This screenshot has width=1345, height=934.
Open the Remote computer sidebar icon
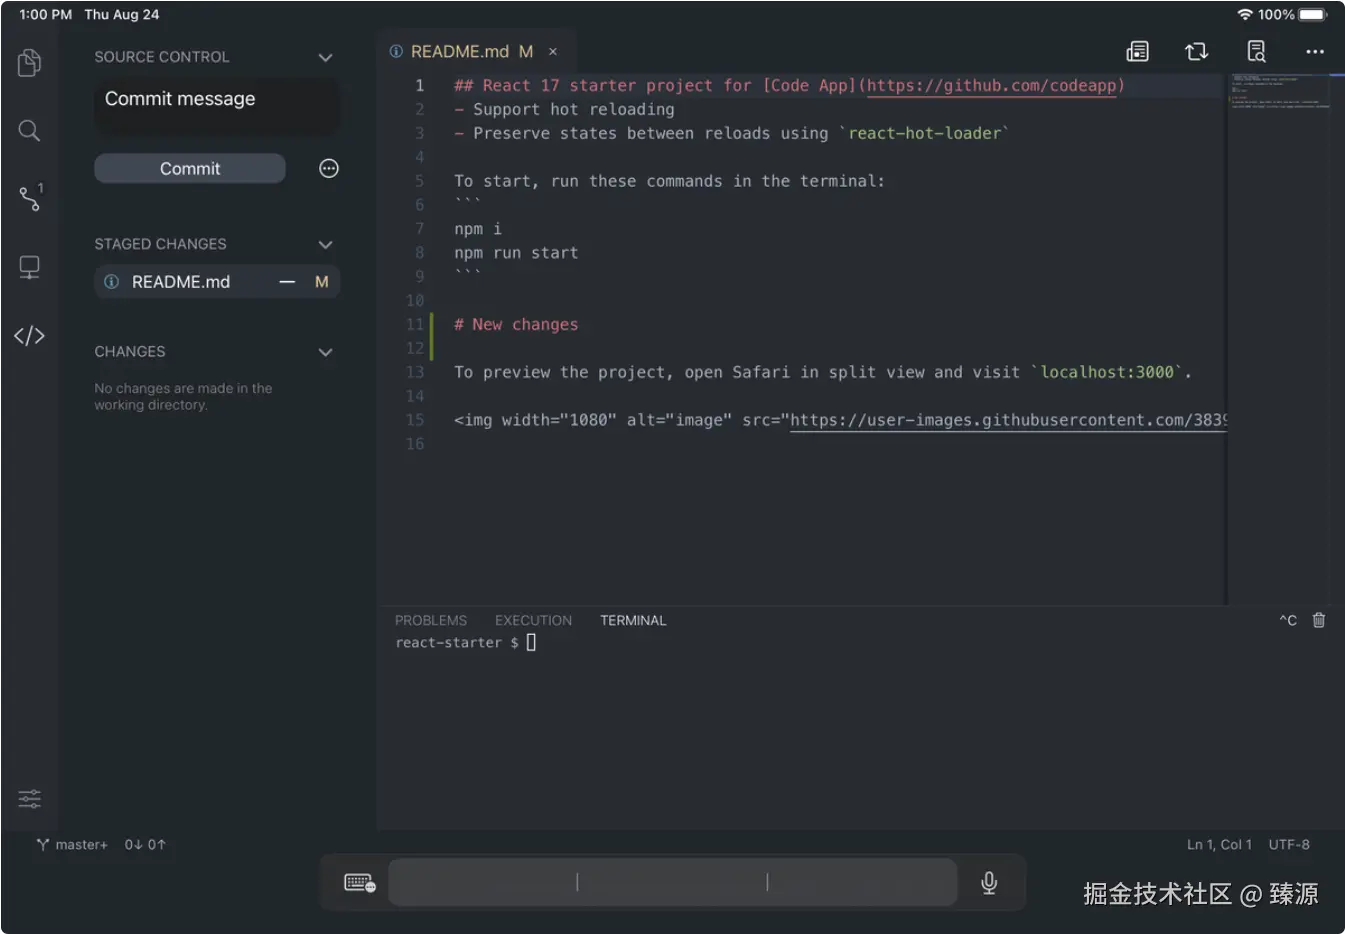[x=29, y=267]
